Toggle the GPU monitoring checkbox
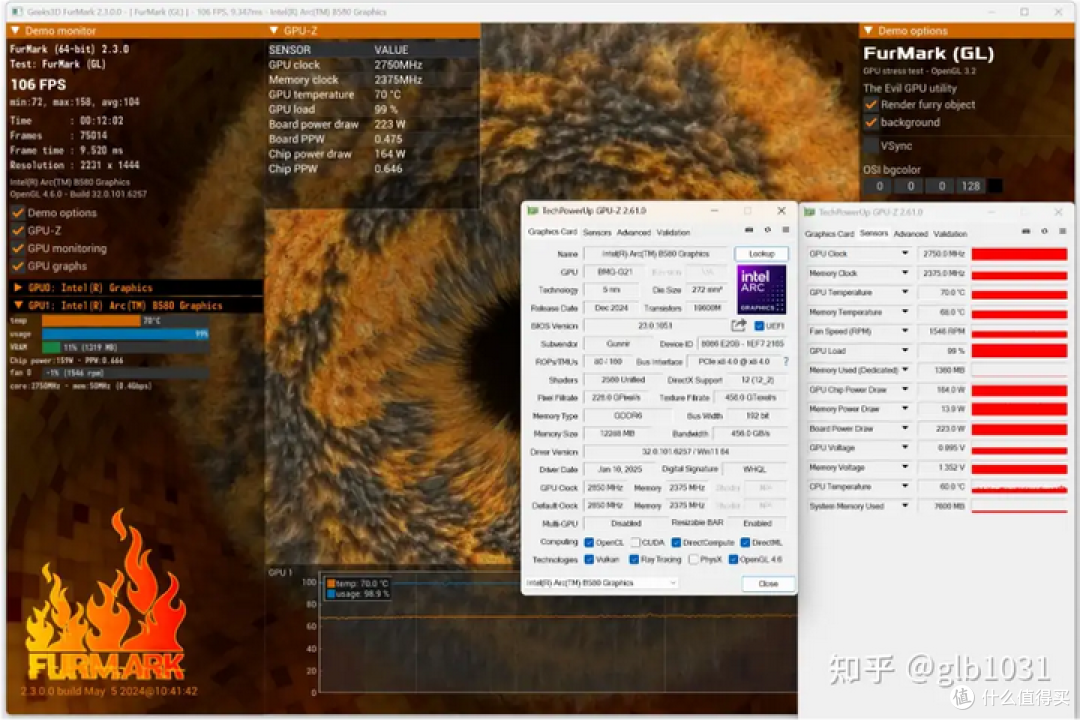1080x720 pixels. click(x=19, y=248)
